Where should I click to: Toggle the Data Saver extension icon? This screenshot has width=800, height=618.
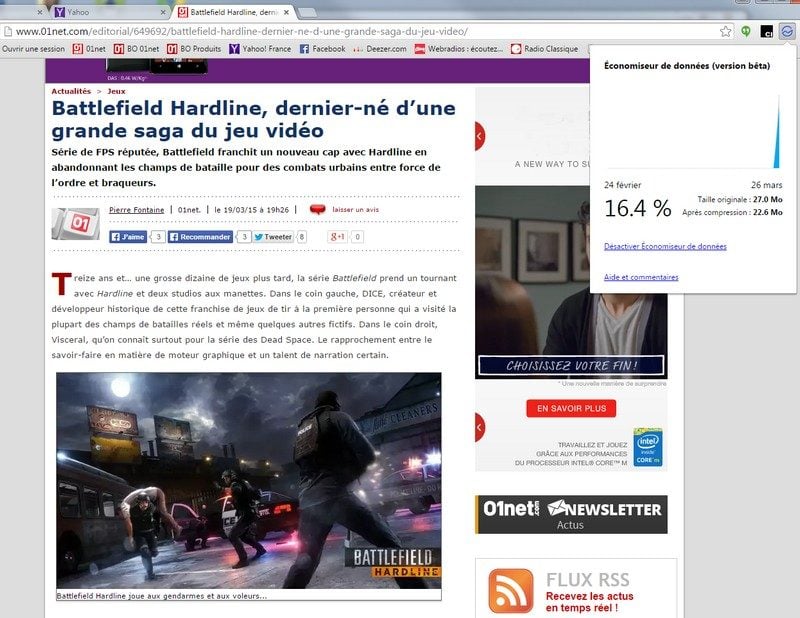[x=787, y=32]
